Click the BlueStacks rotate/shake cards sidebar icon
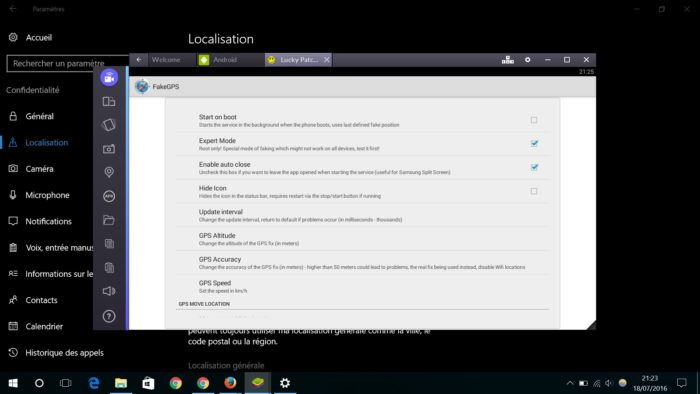700x394 pixels. 109,125
